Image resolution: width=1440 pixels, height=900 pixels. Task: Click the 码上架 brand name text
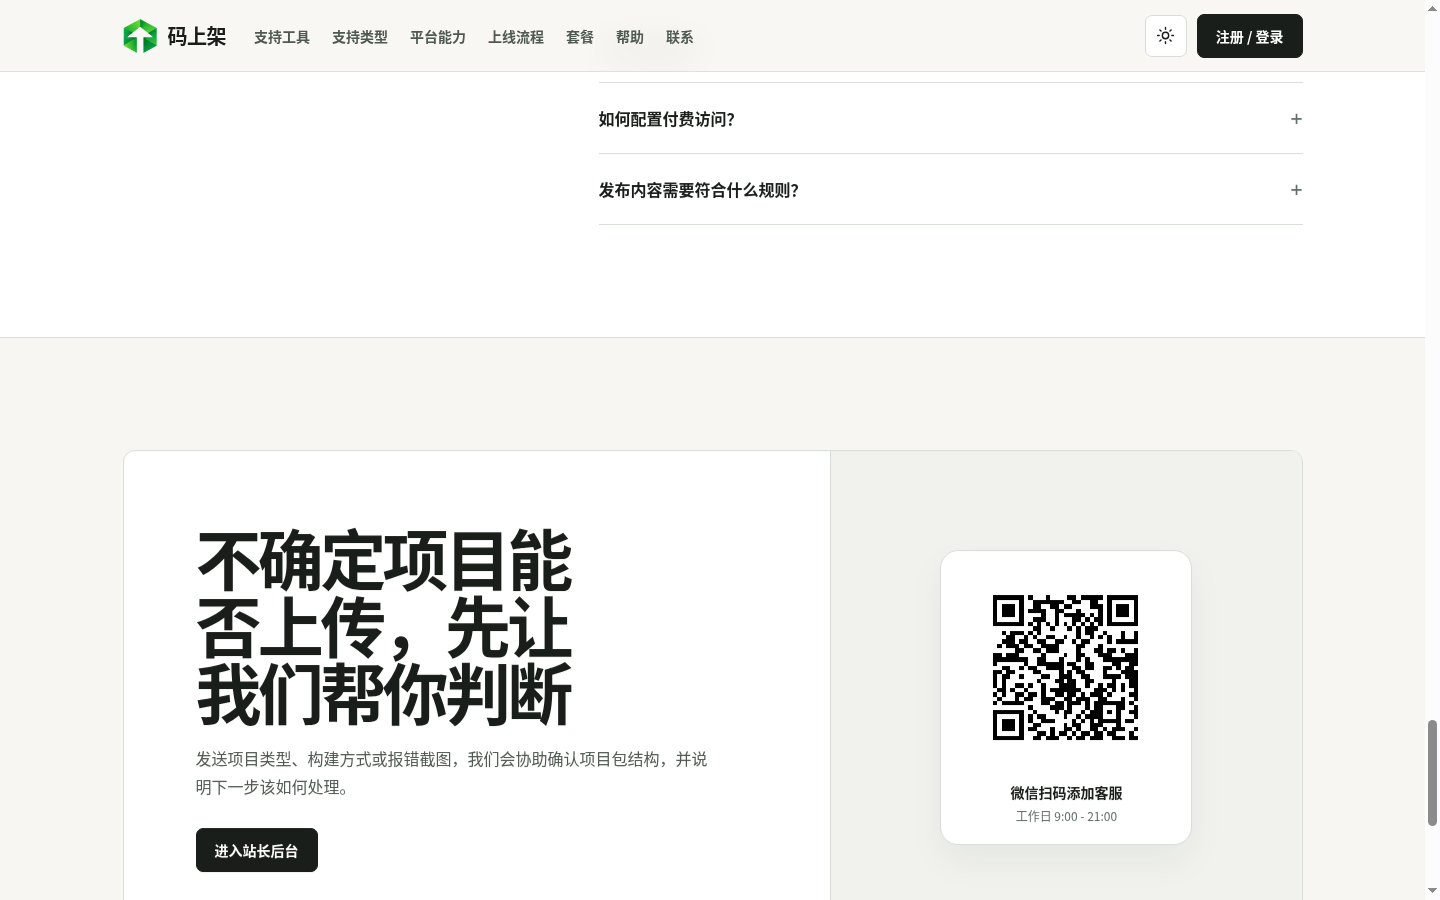tap(196, 37)
